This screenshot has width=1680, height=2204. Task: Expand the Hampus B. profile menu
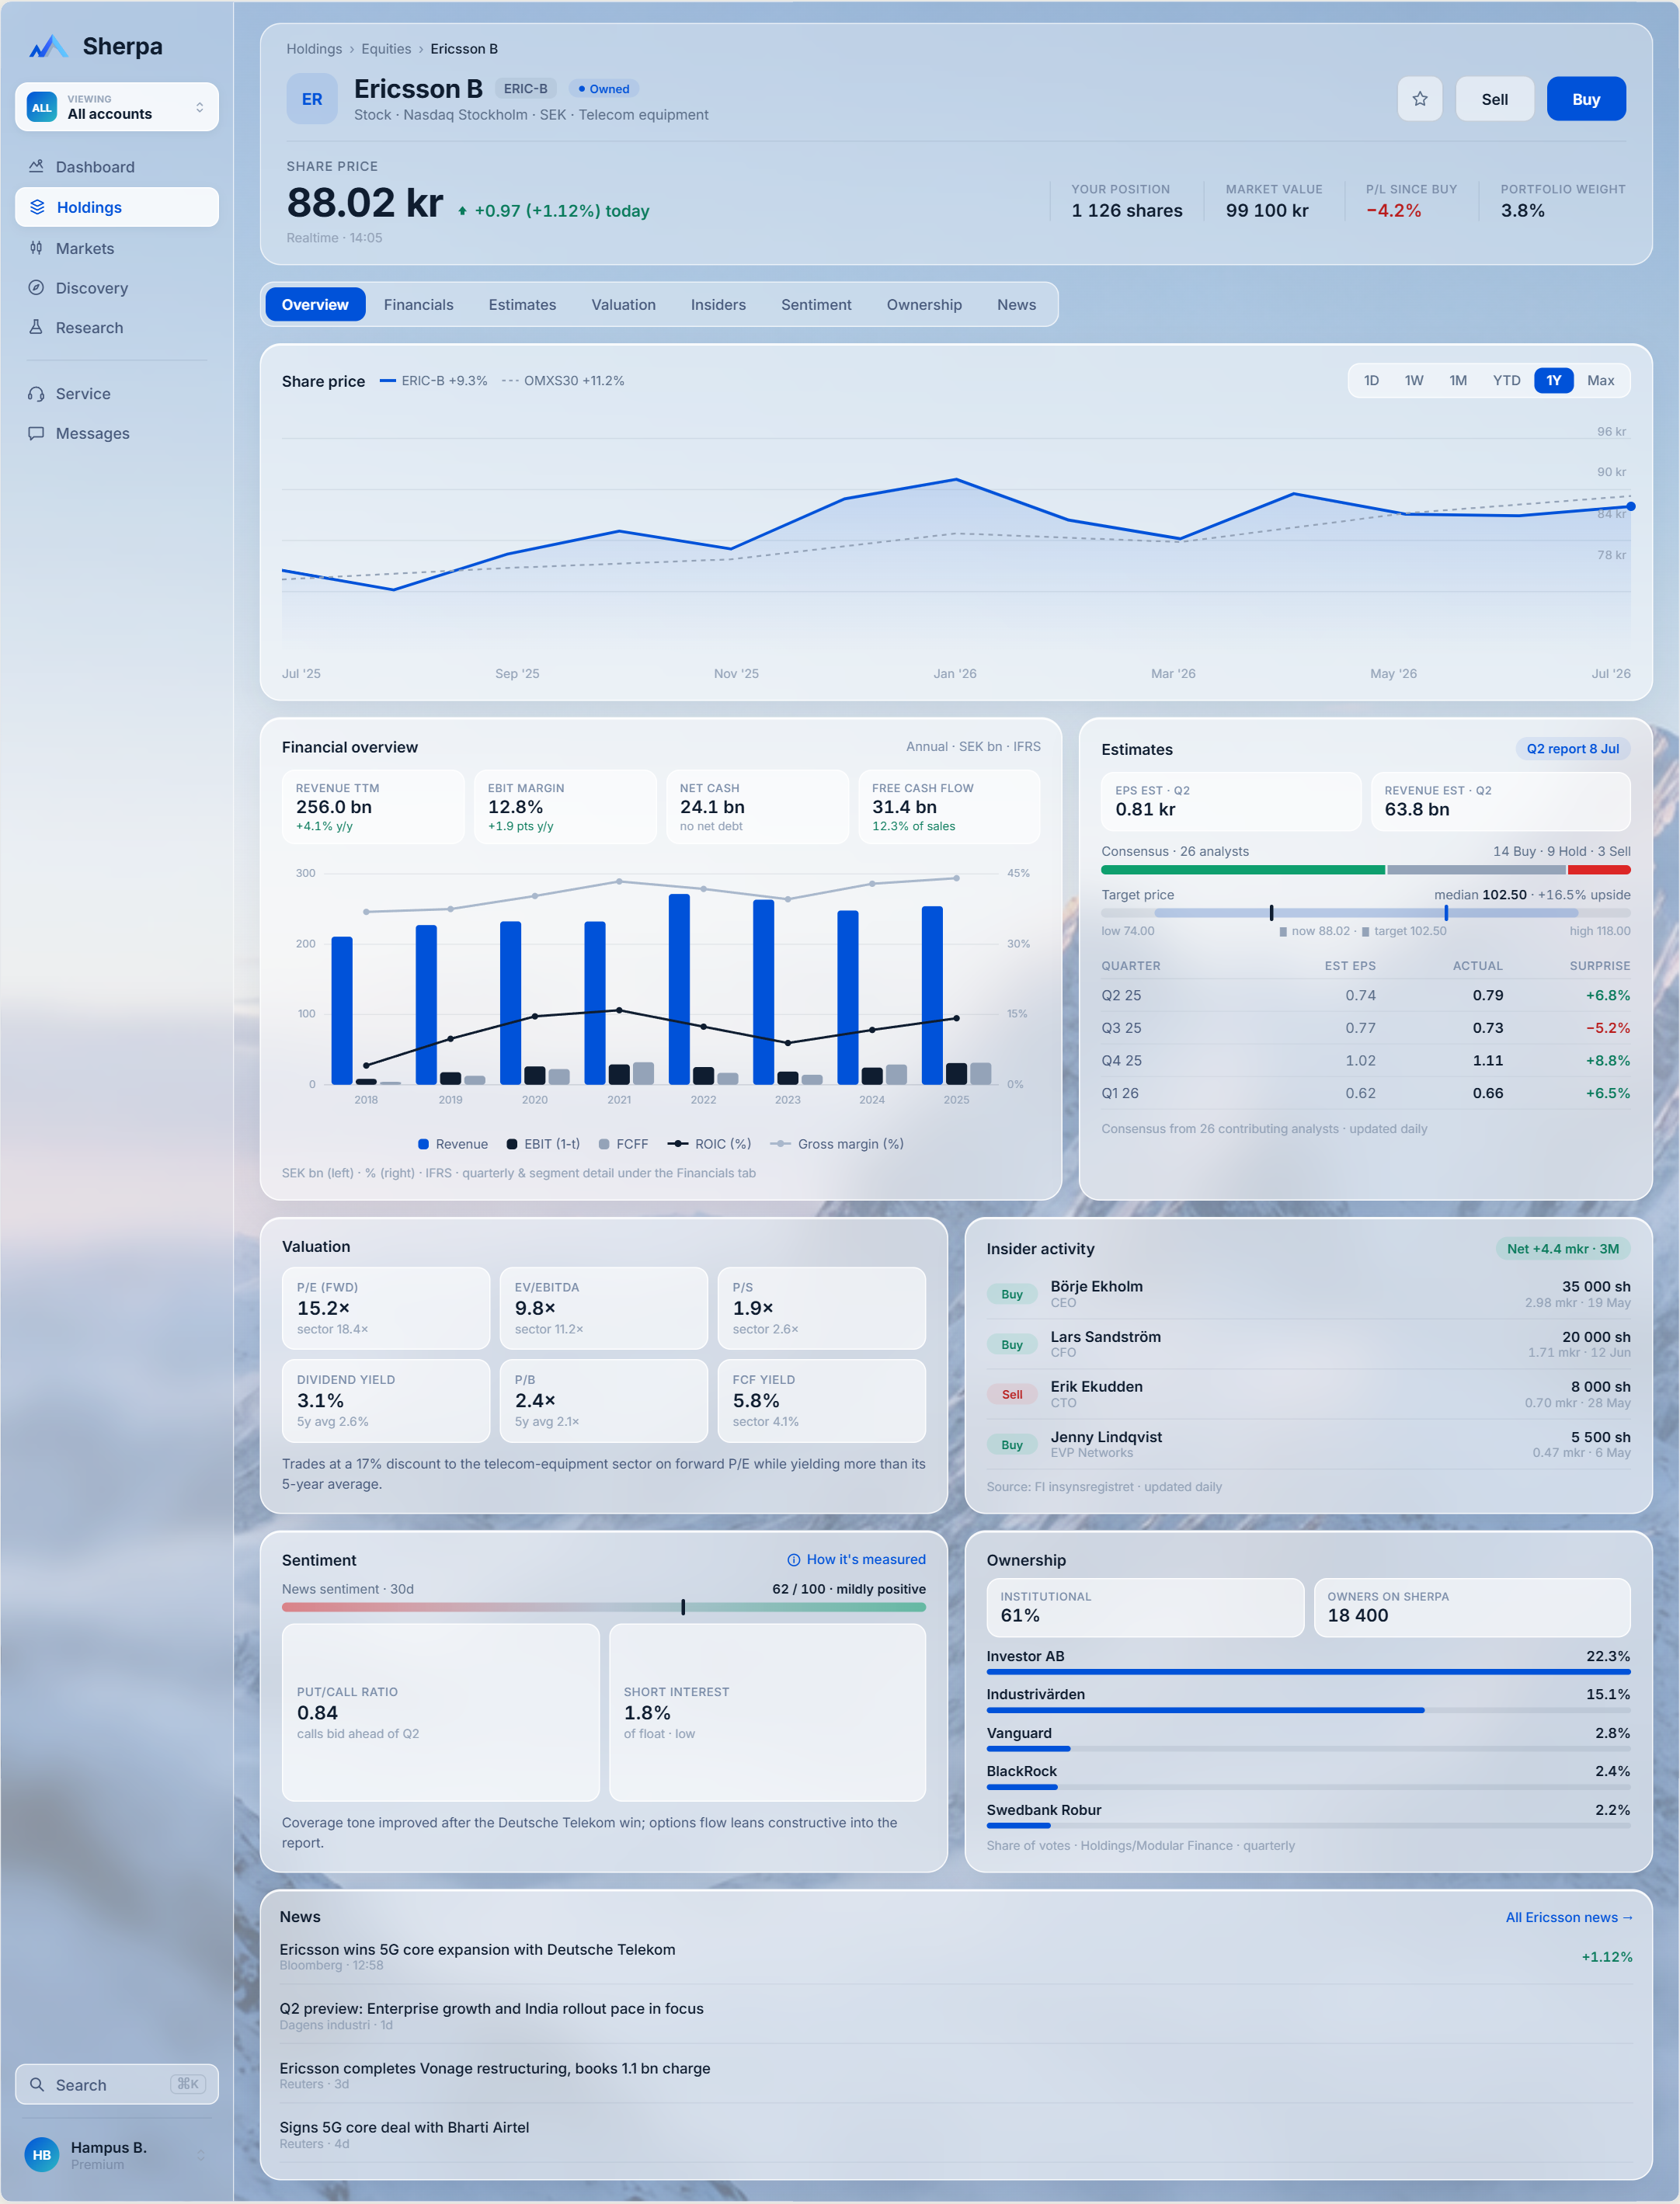[117, 2155]
